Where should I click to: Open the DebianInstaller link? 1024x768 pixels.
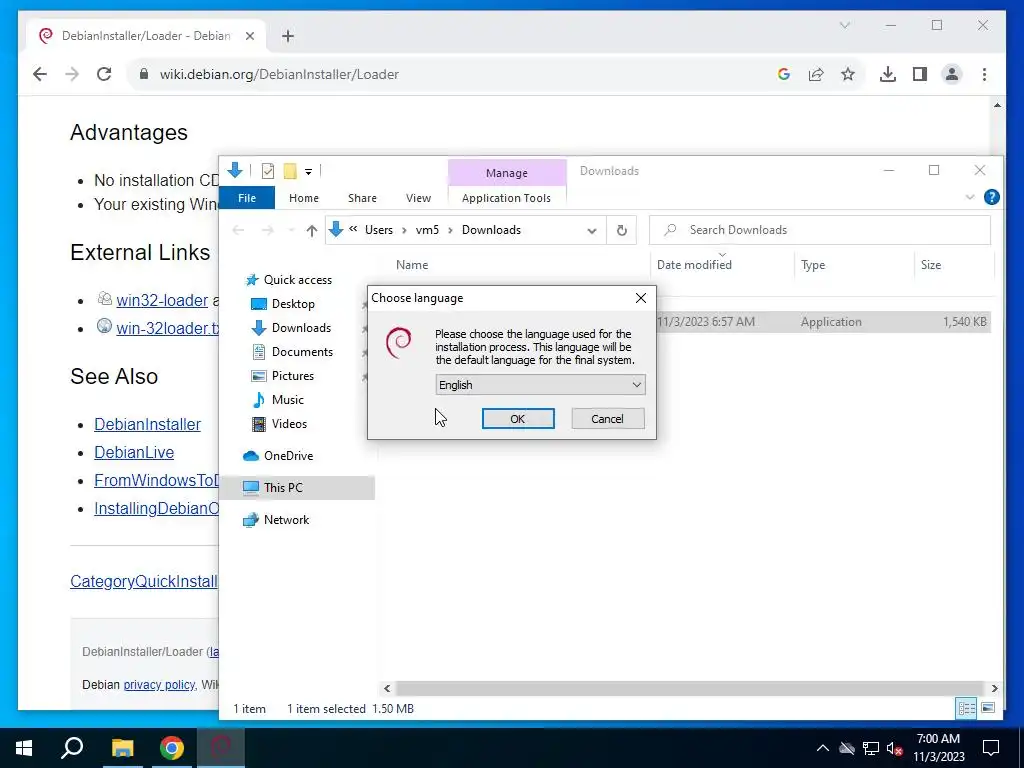click(148, 424)
